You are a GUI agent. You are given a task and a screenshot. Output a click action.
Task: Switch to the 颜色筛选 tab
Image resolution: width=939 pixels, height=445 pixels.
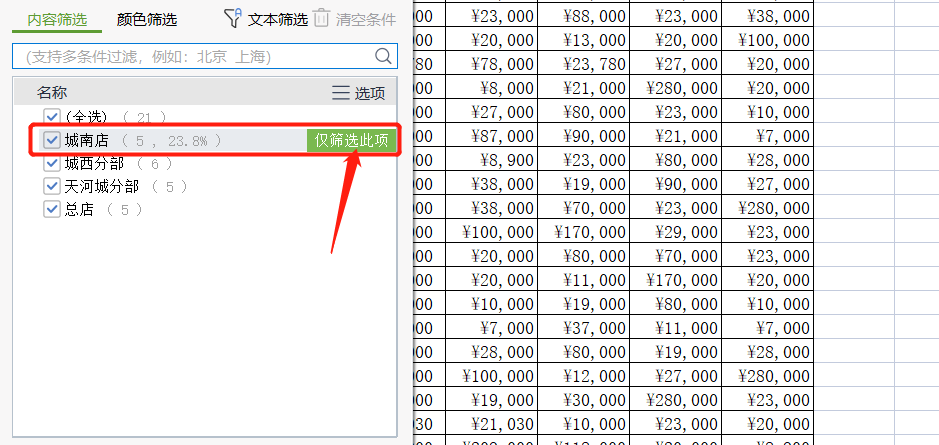click(x=147, y=20)
